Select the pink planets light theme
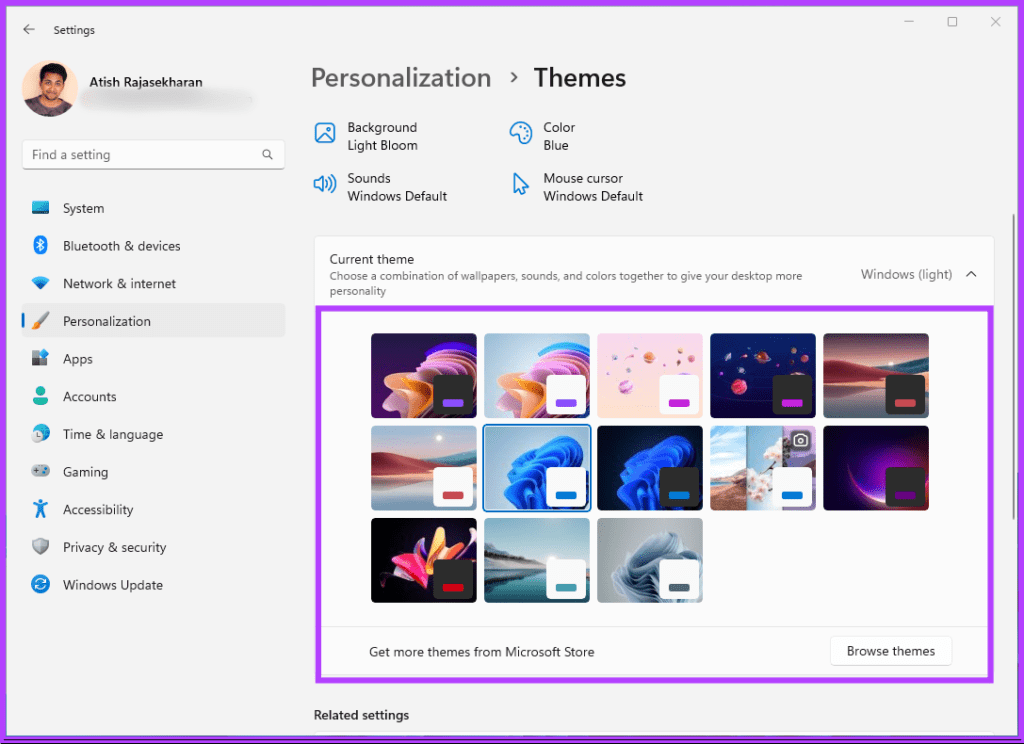Screen dimensions: 1024x744 tap(650, 376)
